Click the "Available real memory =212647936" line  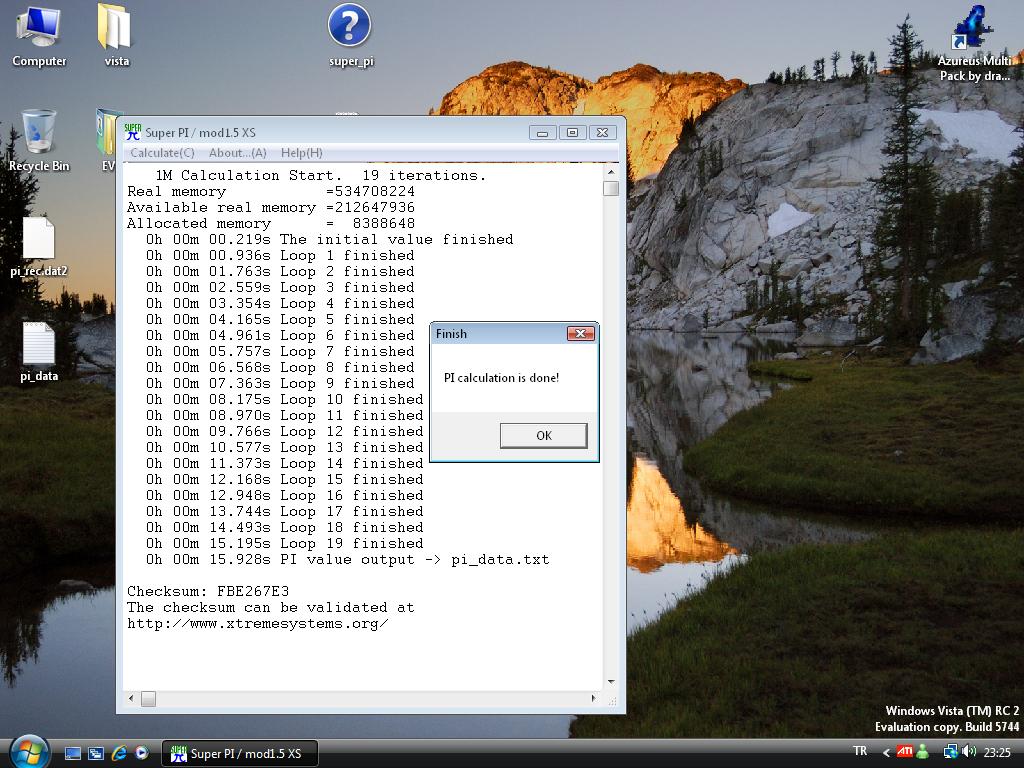click(x=271, y=208)
